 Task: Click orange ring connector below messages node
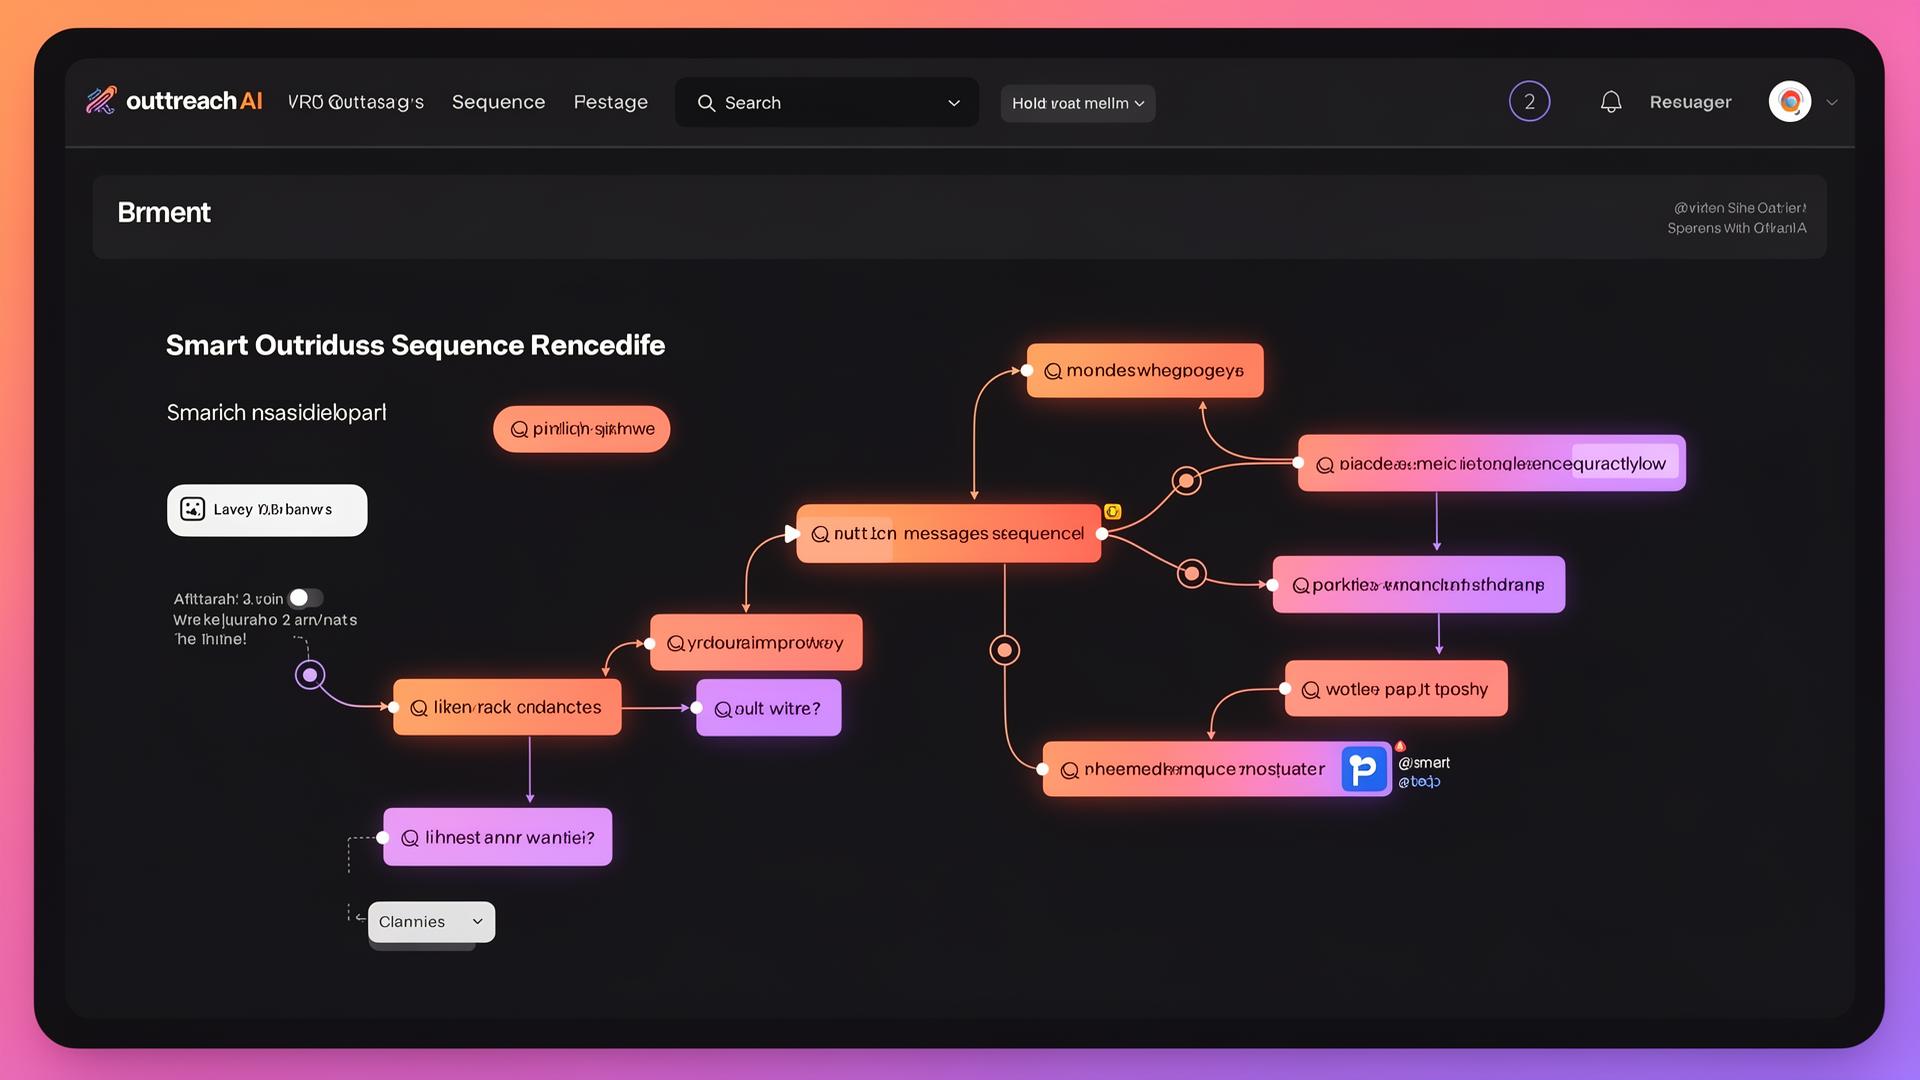pyautogui.click(x=1005, y=651)
